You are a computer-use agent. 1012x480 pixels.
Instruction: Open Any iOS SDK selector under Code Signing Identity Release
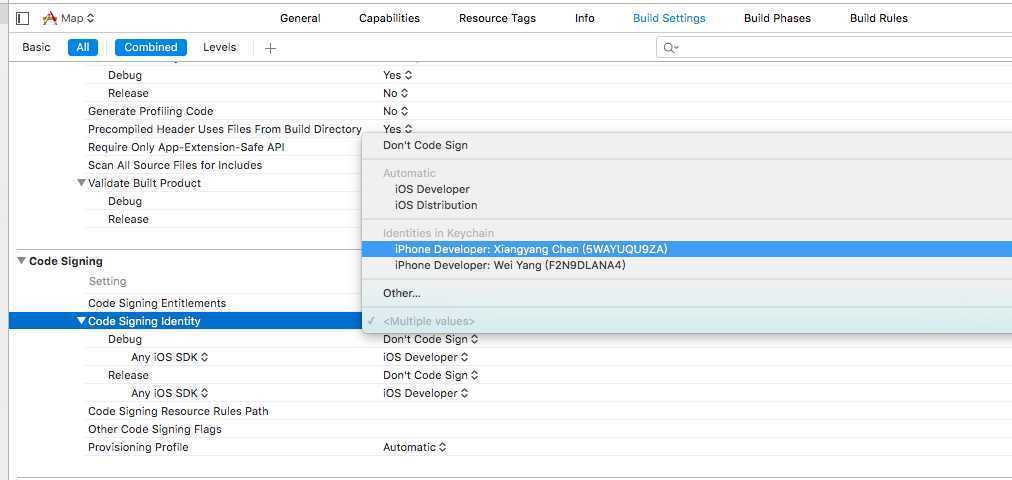[170, 393]
